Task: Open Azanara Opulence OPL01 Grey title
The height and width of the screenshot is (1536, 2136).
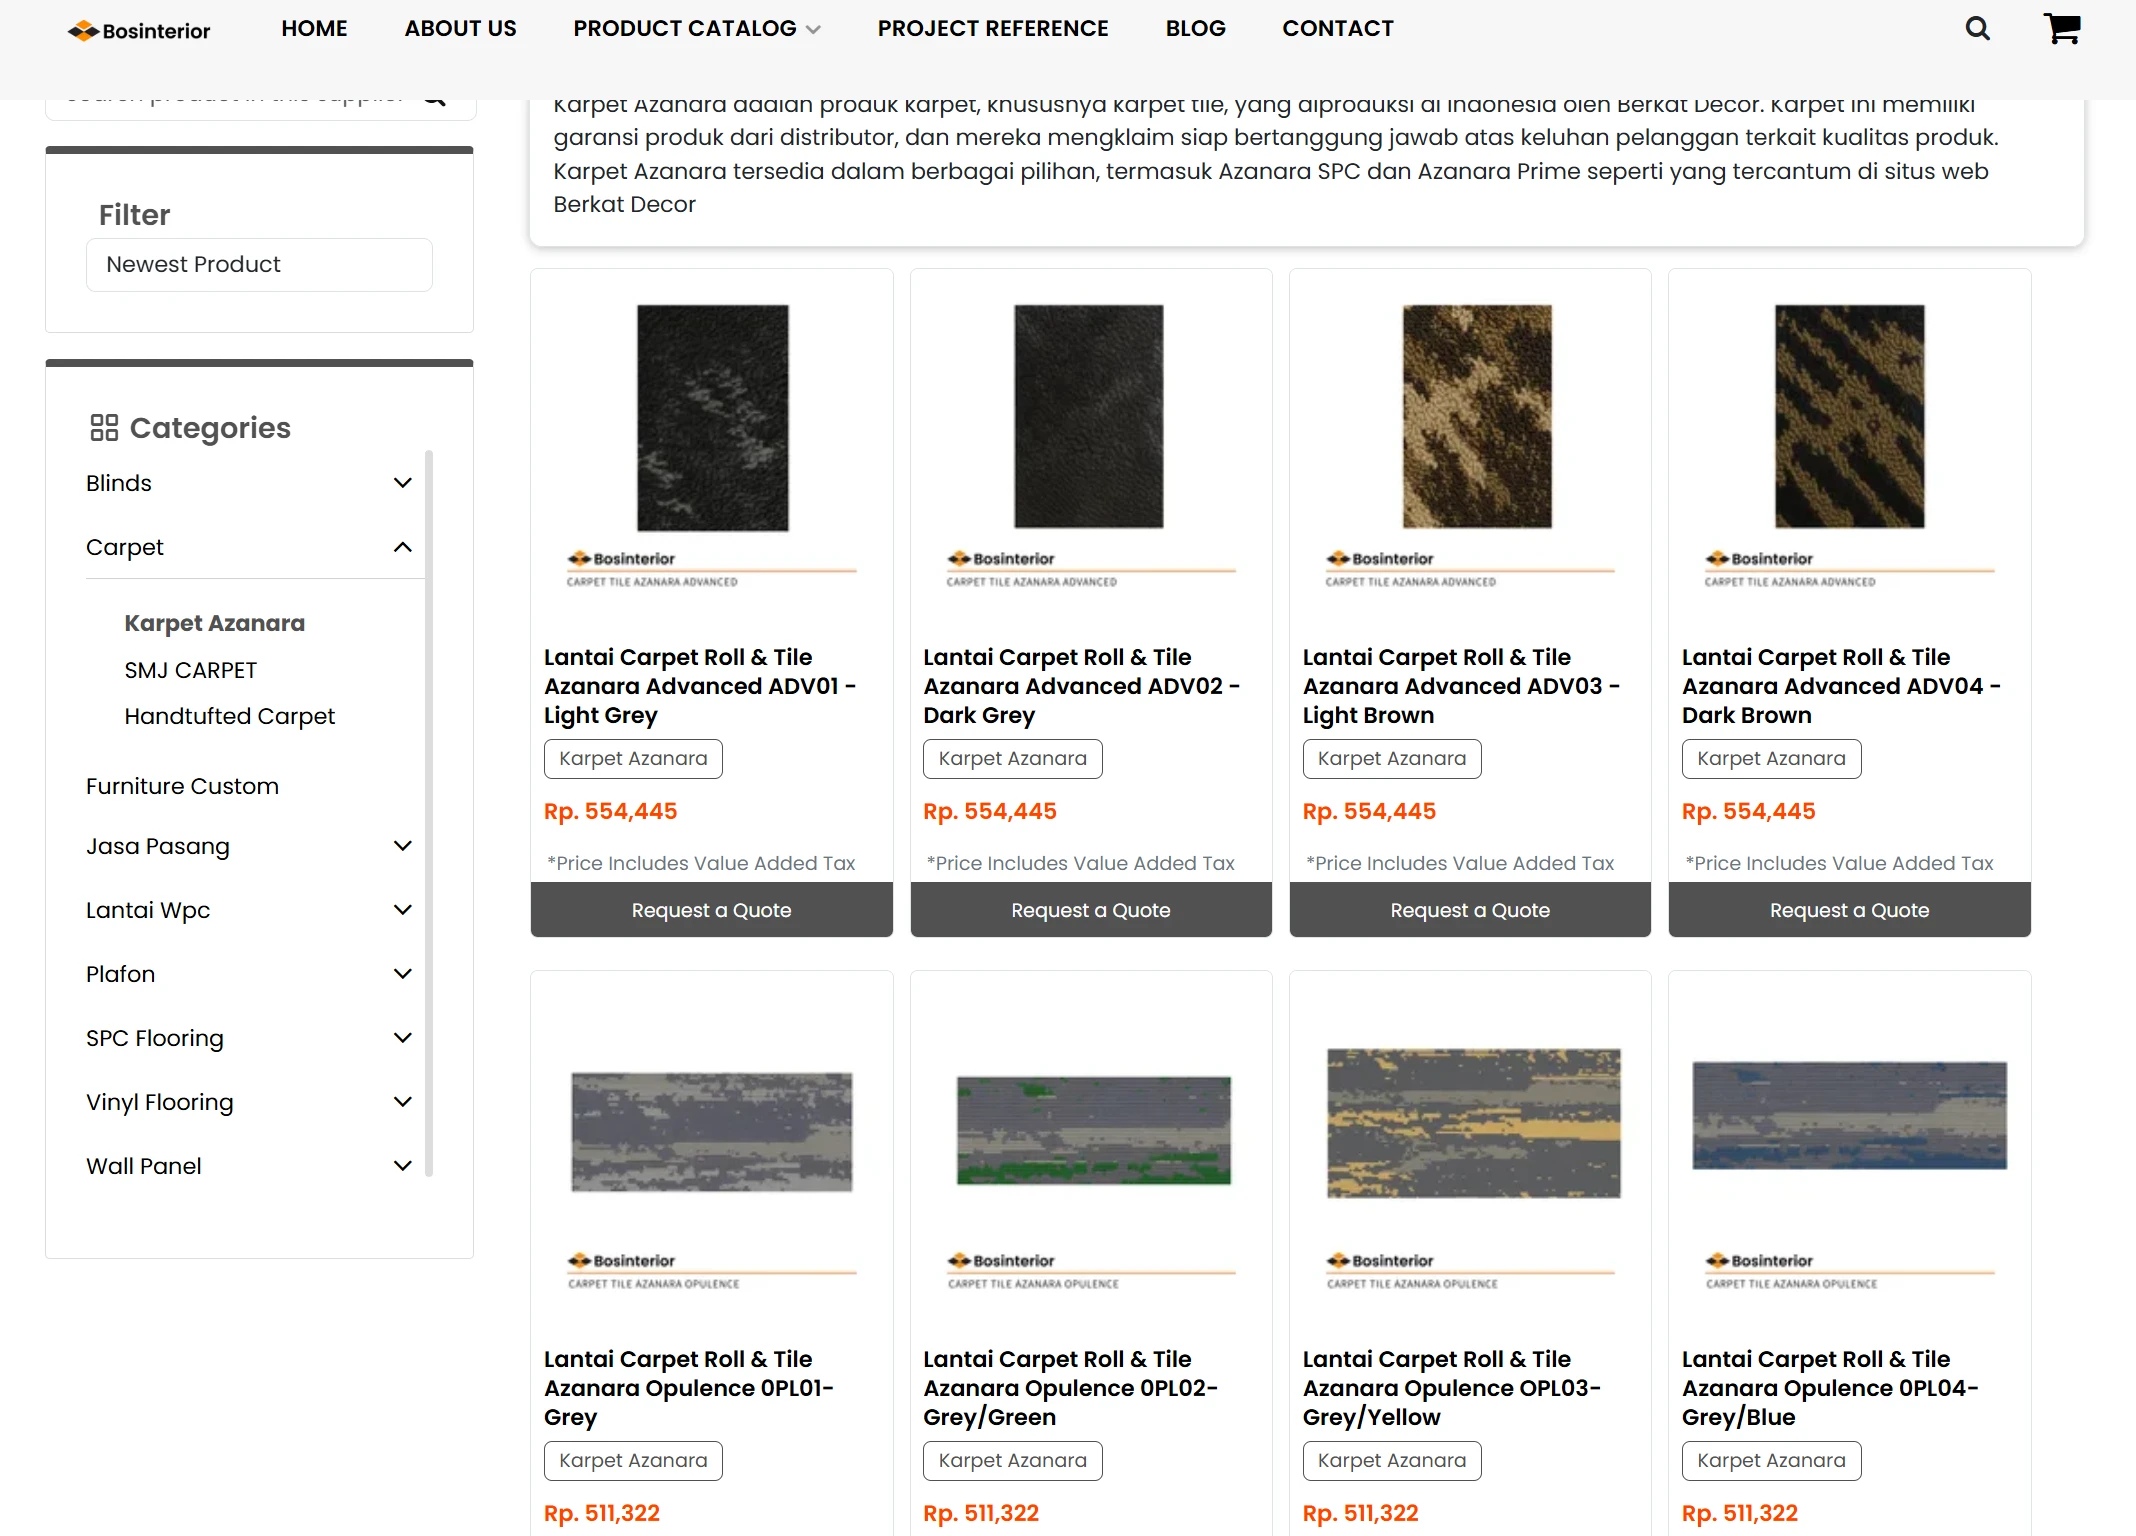Action: [x=689, y=1388]
